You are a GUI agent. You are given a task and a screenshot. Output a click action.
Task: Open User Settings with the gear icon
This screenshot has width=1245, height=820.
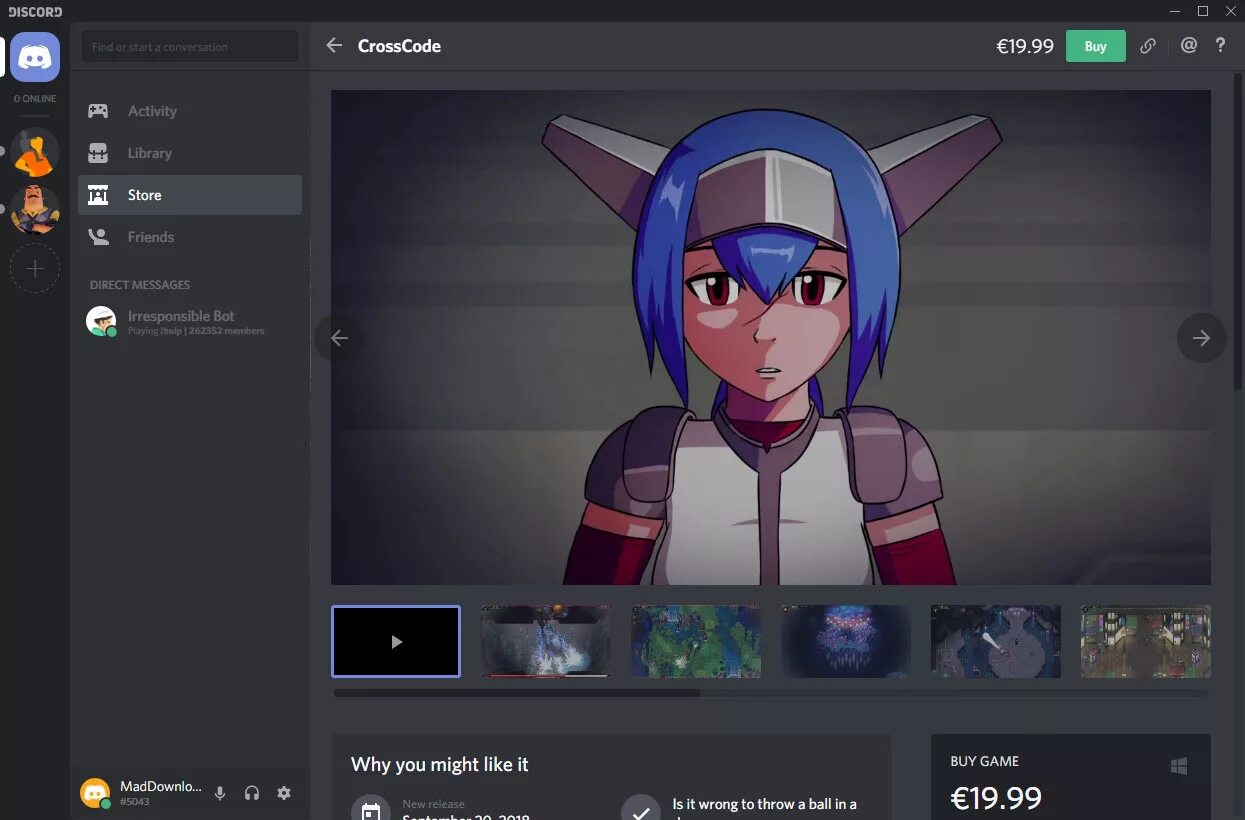(284, 793)
